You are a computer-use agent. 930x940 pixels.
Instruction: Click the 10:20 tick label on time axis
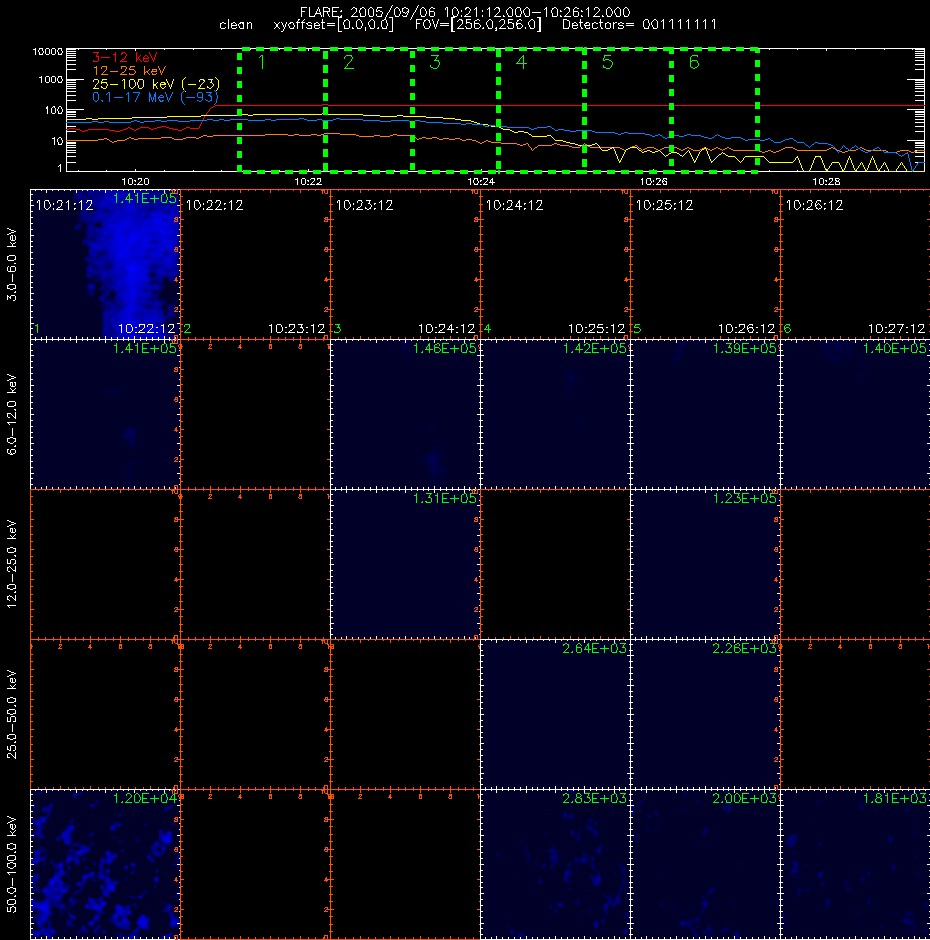tap(135, 181)
